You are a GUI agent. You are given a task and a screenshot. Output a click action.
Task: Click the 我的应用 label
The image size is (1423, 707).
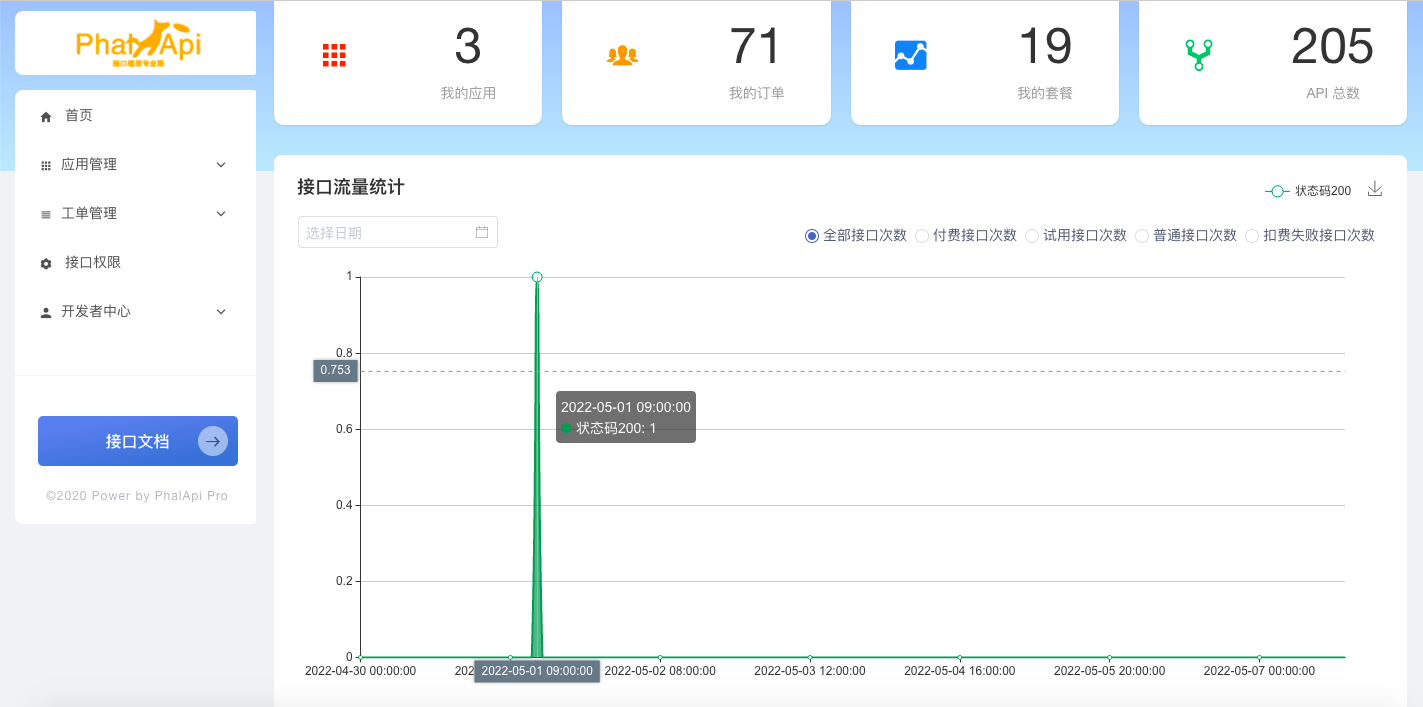tap(468, 93)
